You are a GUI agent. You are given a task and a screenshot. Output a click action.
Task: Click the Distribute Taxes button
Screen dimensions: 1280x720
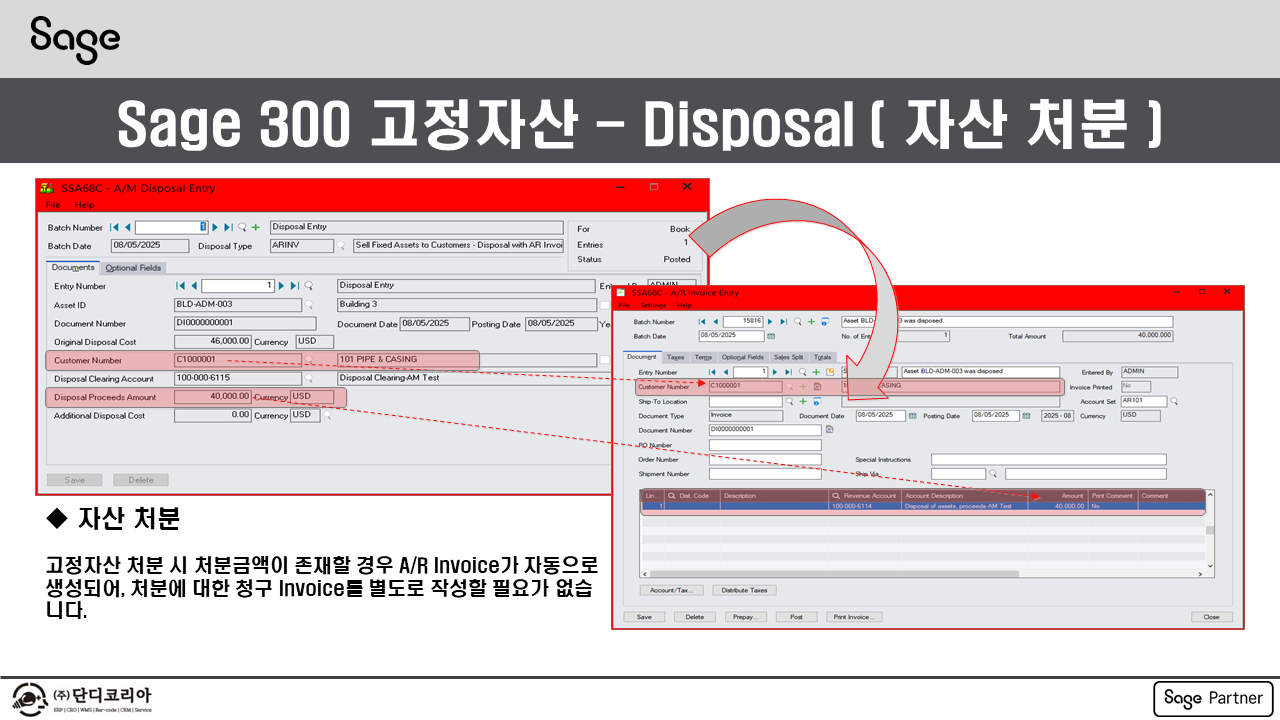coord(745,590)
